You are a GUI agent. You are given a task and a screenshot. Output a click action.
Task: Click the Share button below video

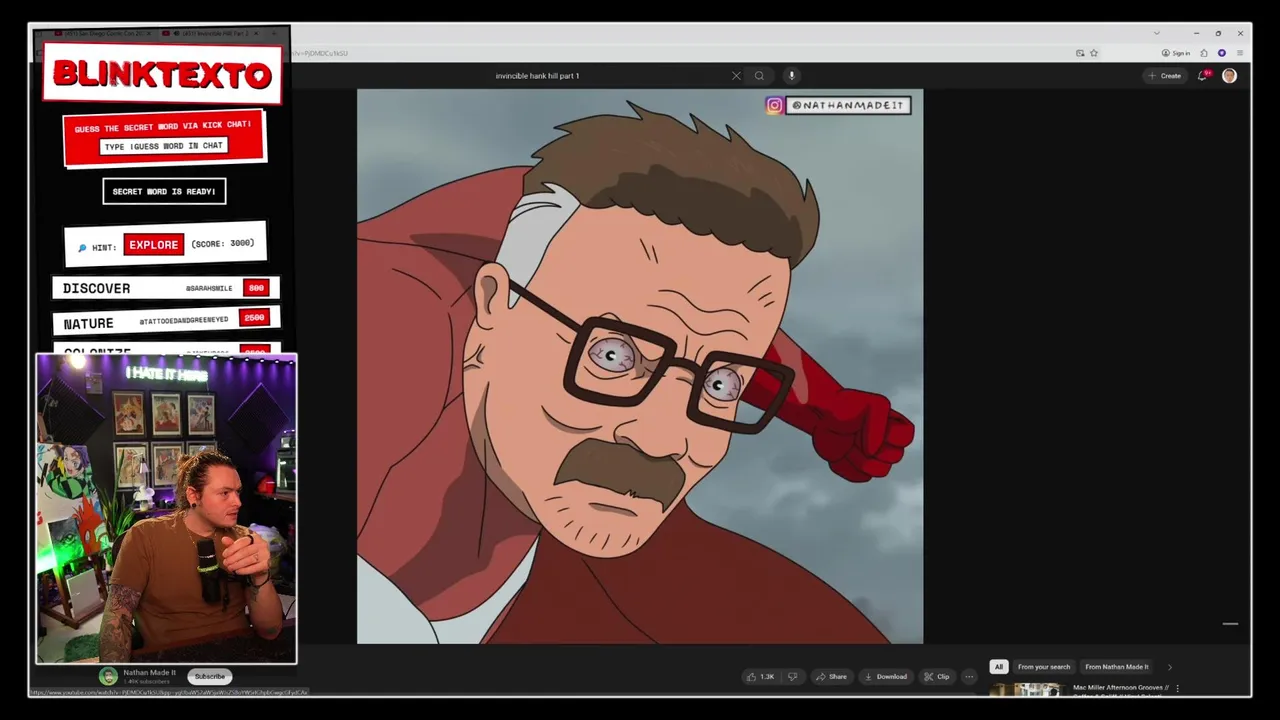pos(831,677)
